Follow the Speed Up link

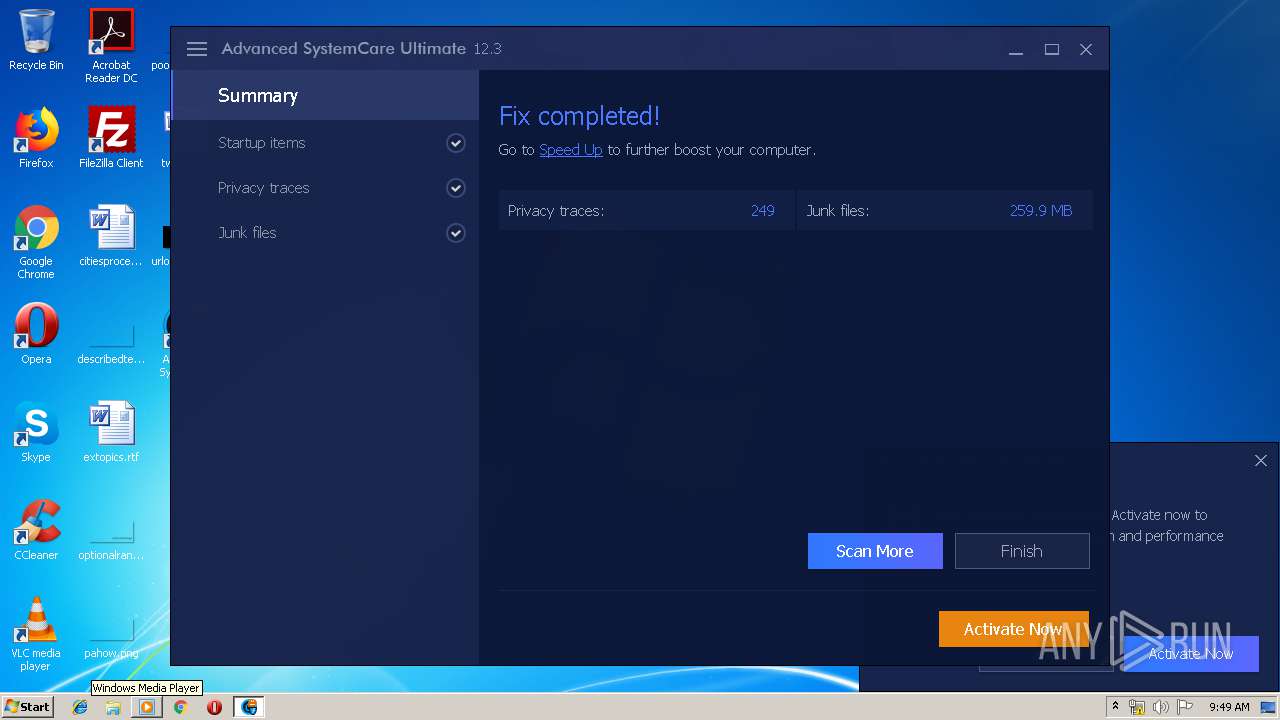(570, 150)
